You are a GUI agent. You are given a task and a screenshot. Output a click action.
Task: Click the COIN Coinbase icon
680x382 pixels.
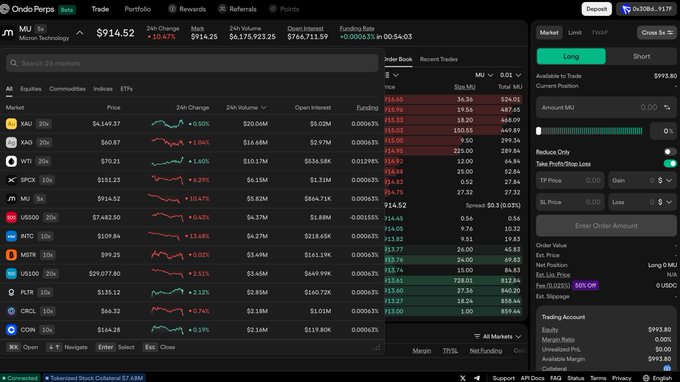click(x=11, y=330)
